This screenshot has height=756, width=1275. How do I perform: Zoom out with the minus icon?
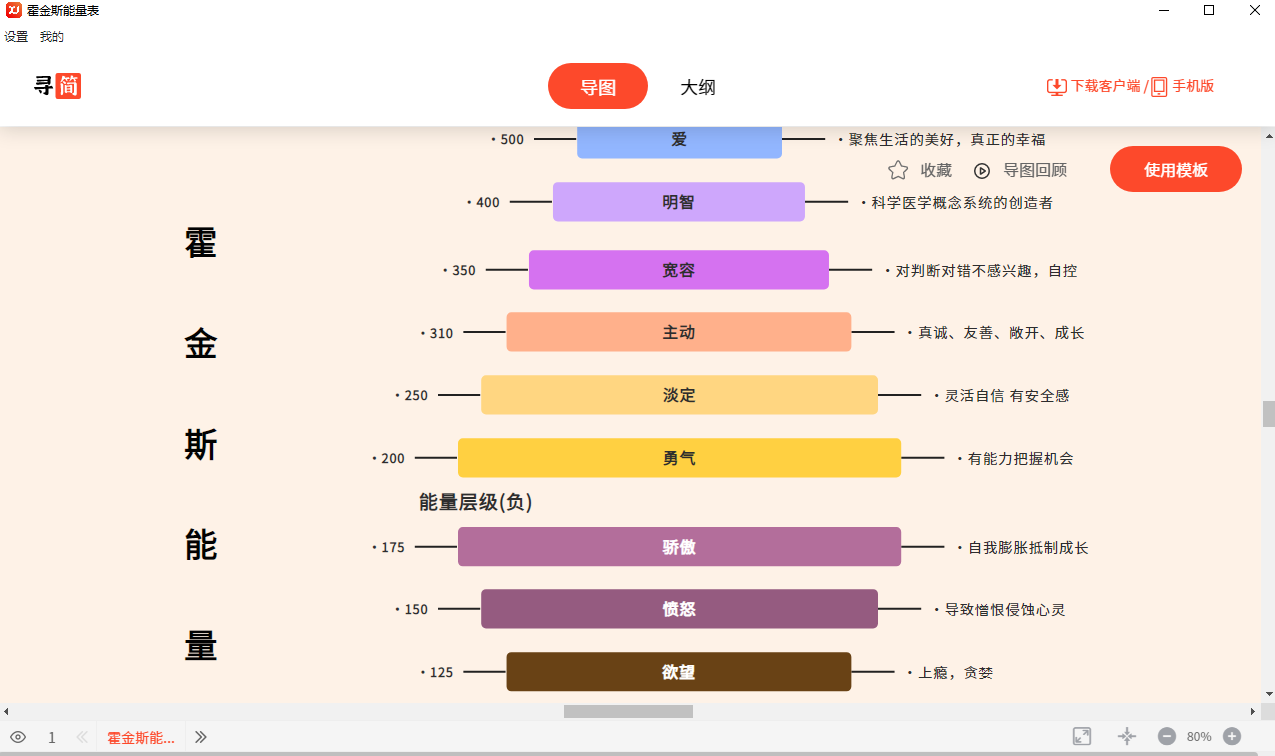coord(1166,736)
